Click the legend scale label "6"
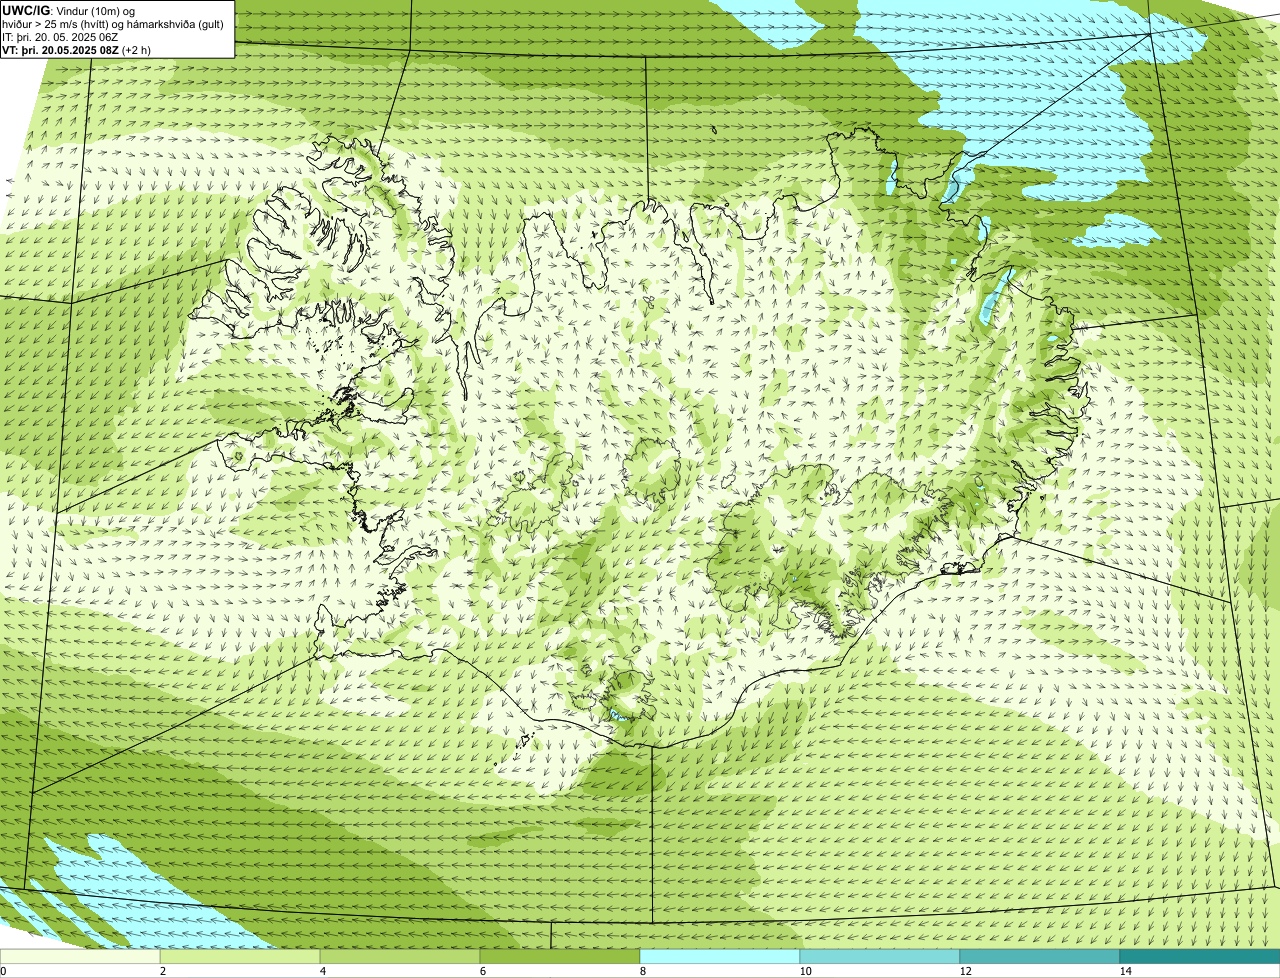The image size is (1280, 978). (482, 971)
